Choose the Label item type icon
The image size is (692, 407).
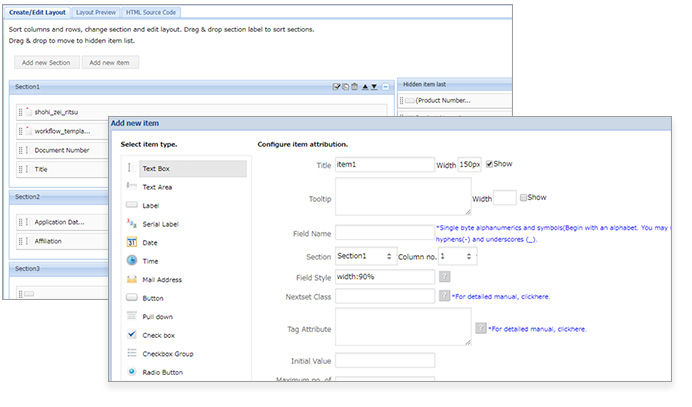pos(132,205)
